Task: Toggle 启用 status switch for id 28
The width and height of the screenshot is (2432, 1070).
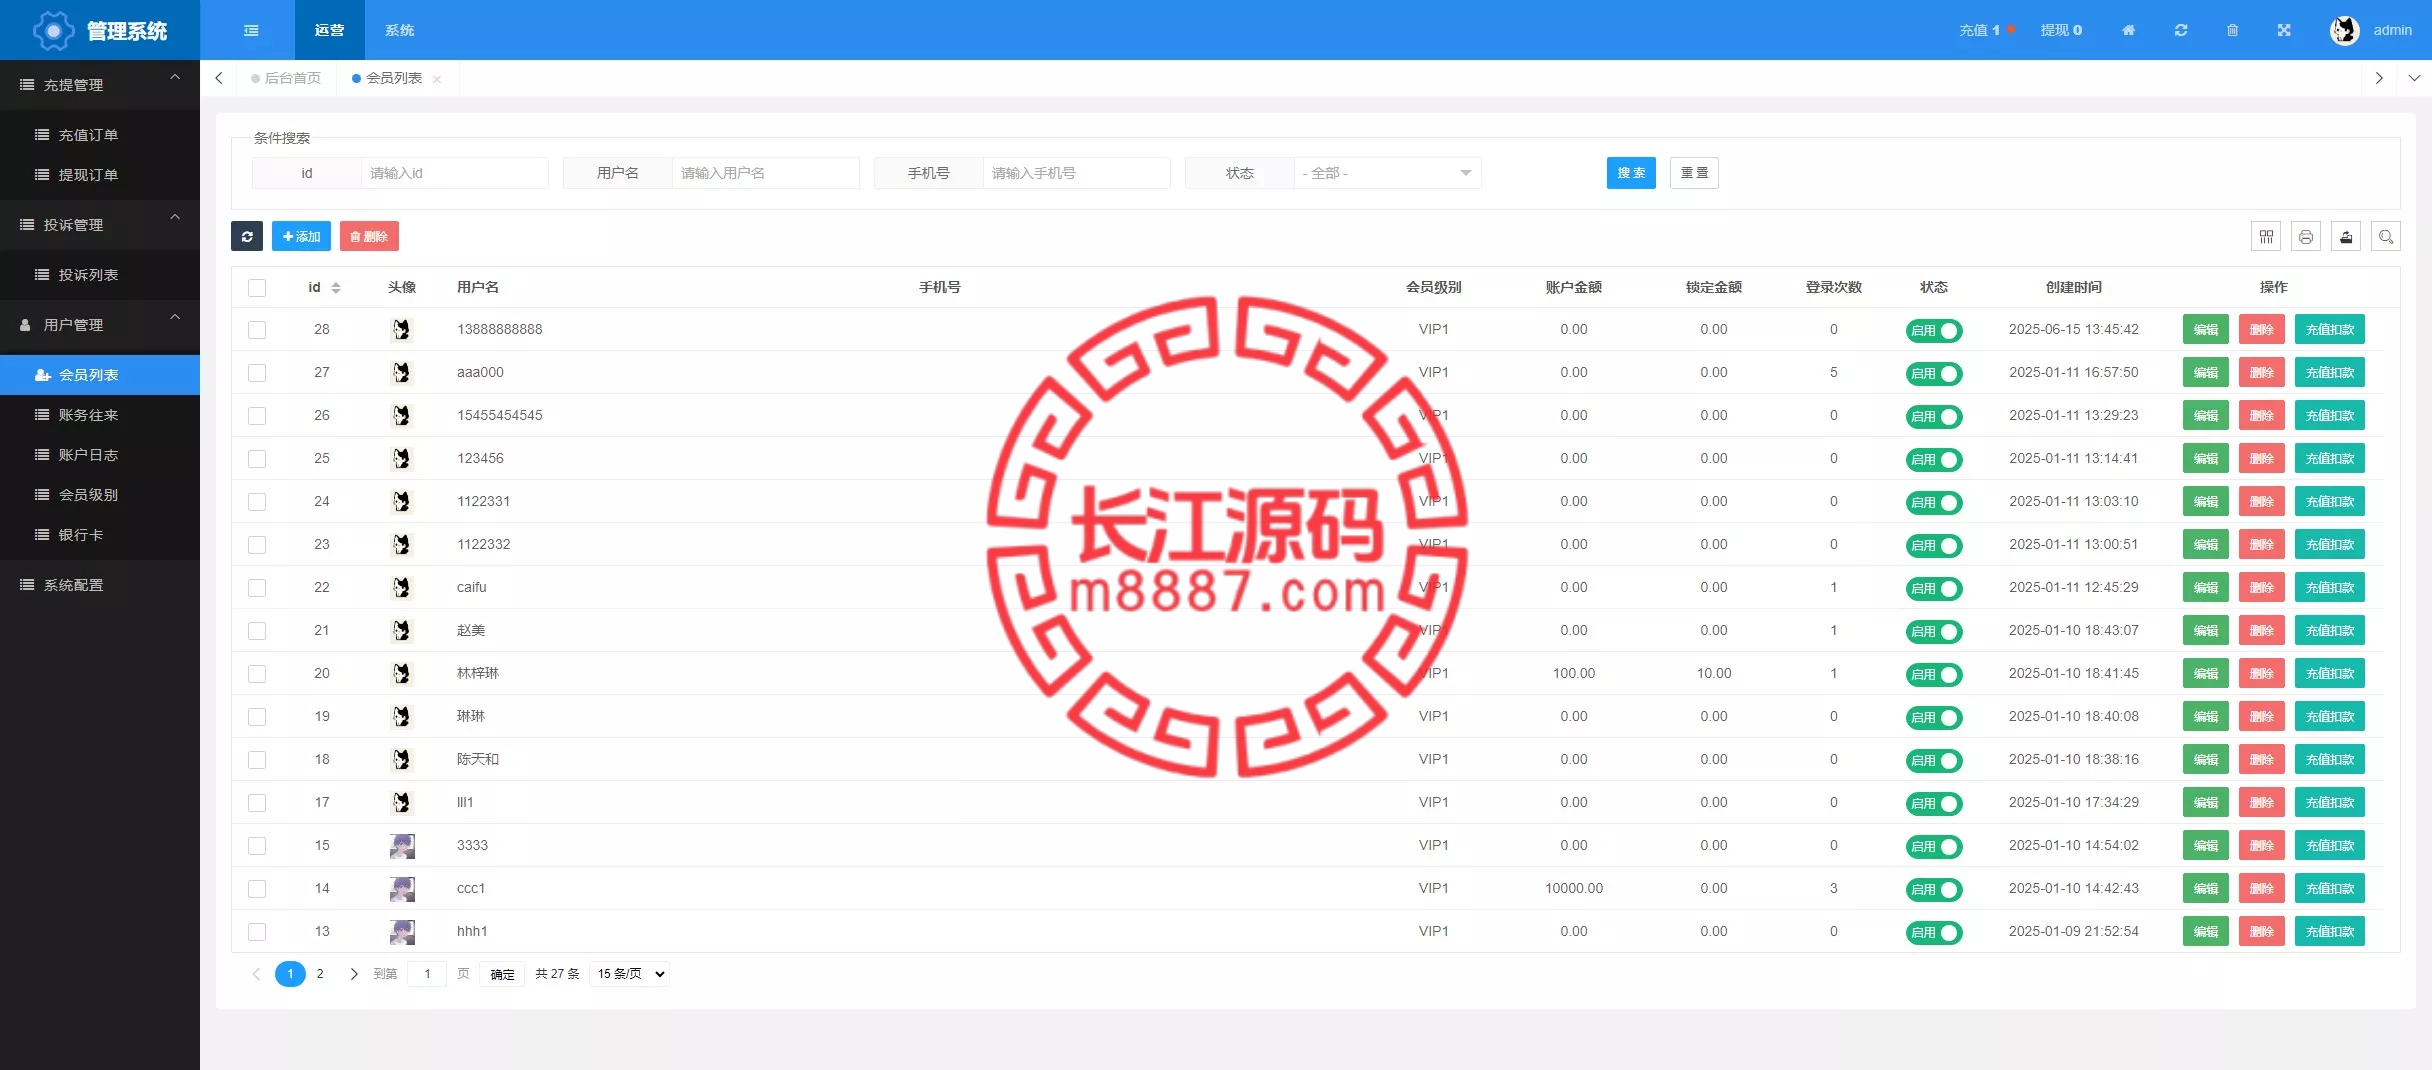Action: 1934,331
